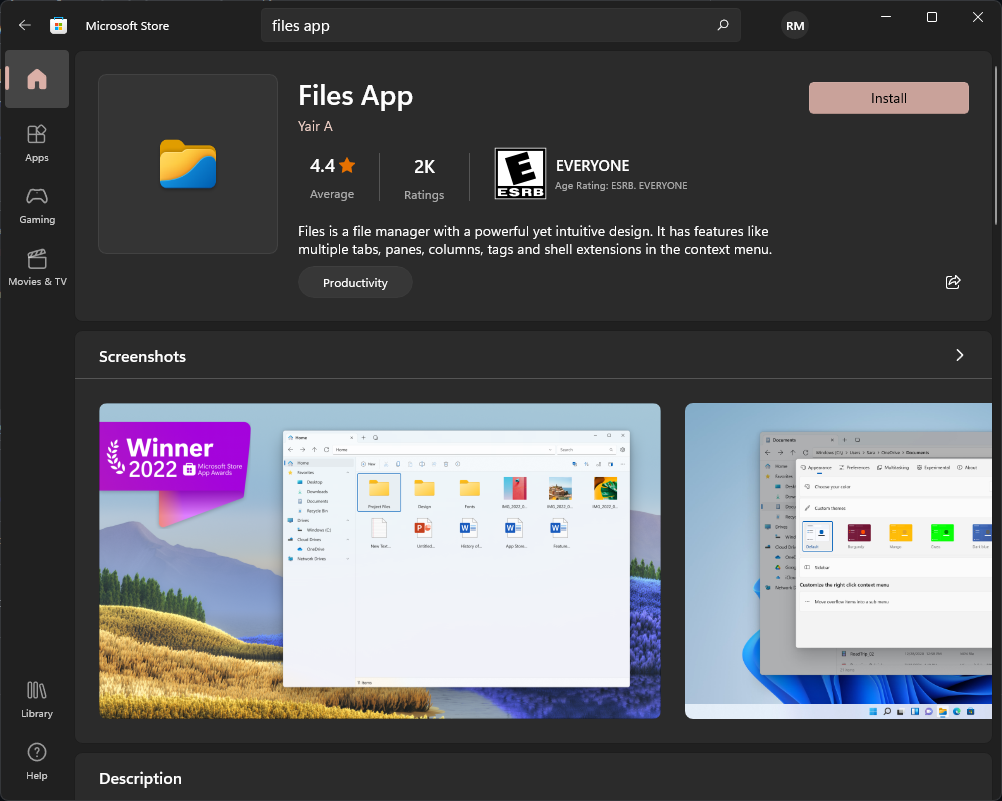Click the Microsoft Store logo icon

(58, 26)
